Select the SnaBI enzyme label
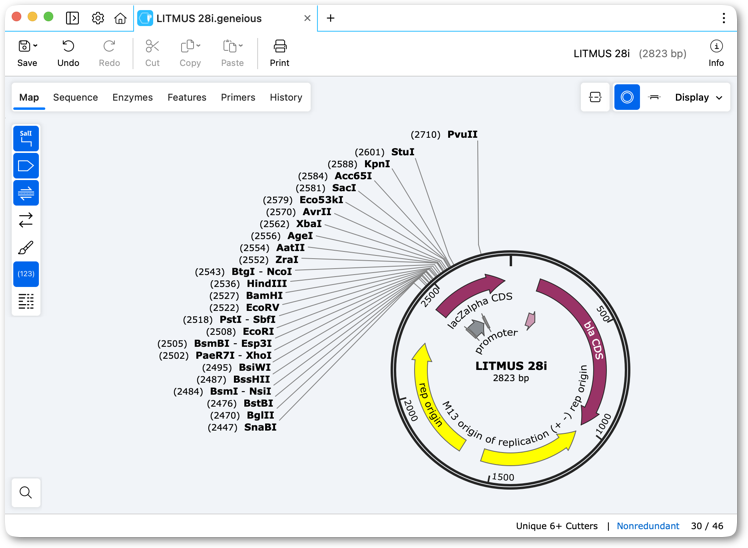Viewport: 748px width, 548px height. point(260,427)
